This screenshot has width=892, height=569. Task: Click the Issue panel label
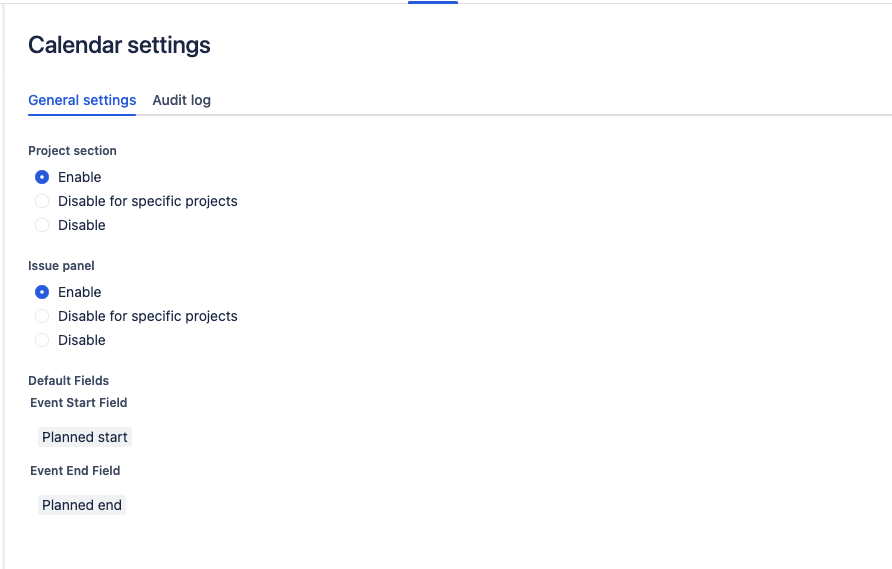point(61,266)
